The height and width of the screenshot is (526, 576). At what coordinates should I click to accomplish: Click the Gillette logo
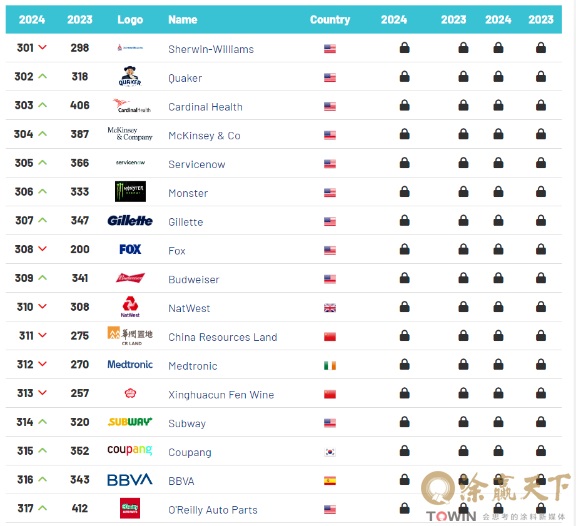130,221
